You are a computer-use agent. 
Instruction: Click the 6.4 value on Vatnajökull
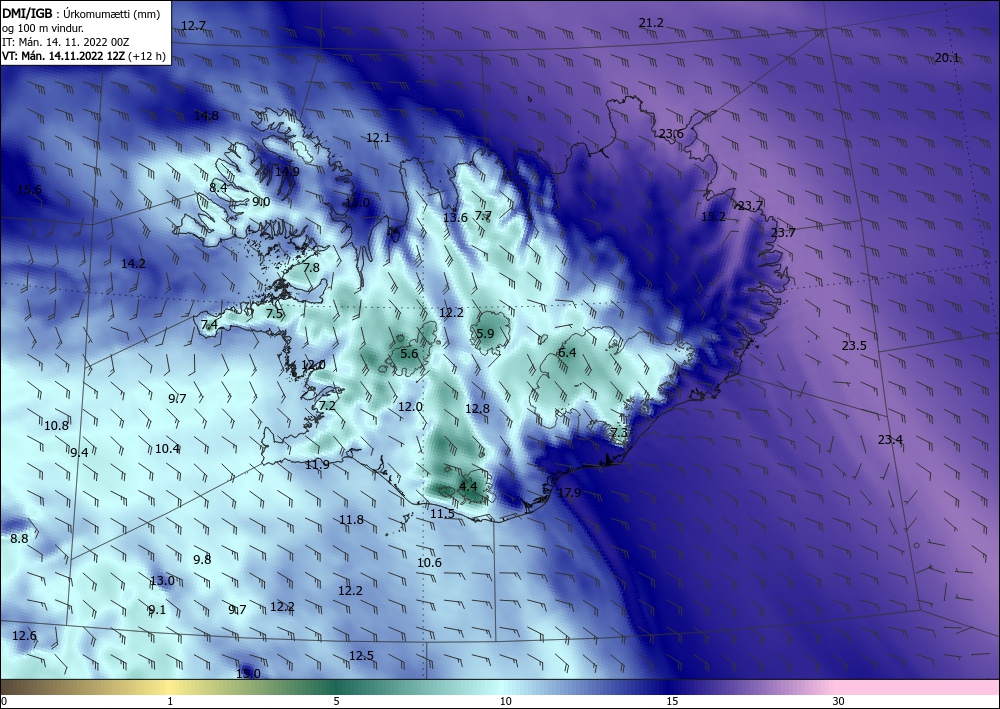pyautogui.click(x=567, y=353)
